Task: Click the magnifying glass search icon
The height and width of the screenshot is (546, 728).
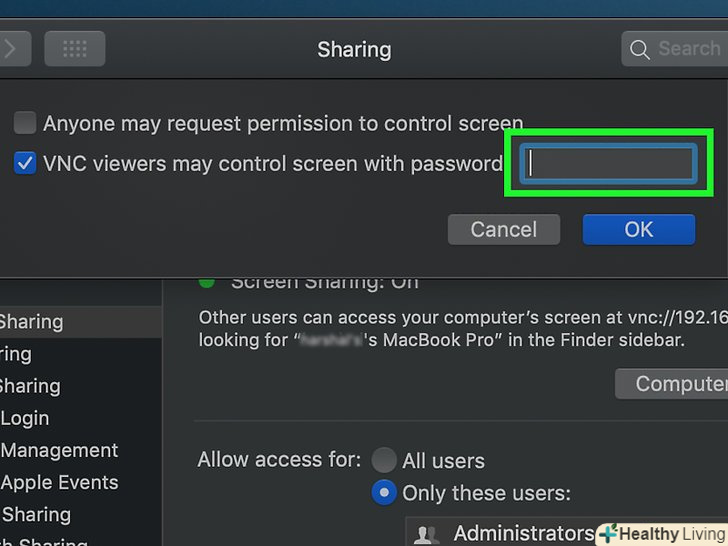Action: pyautogui.click(x=639, y=49)
